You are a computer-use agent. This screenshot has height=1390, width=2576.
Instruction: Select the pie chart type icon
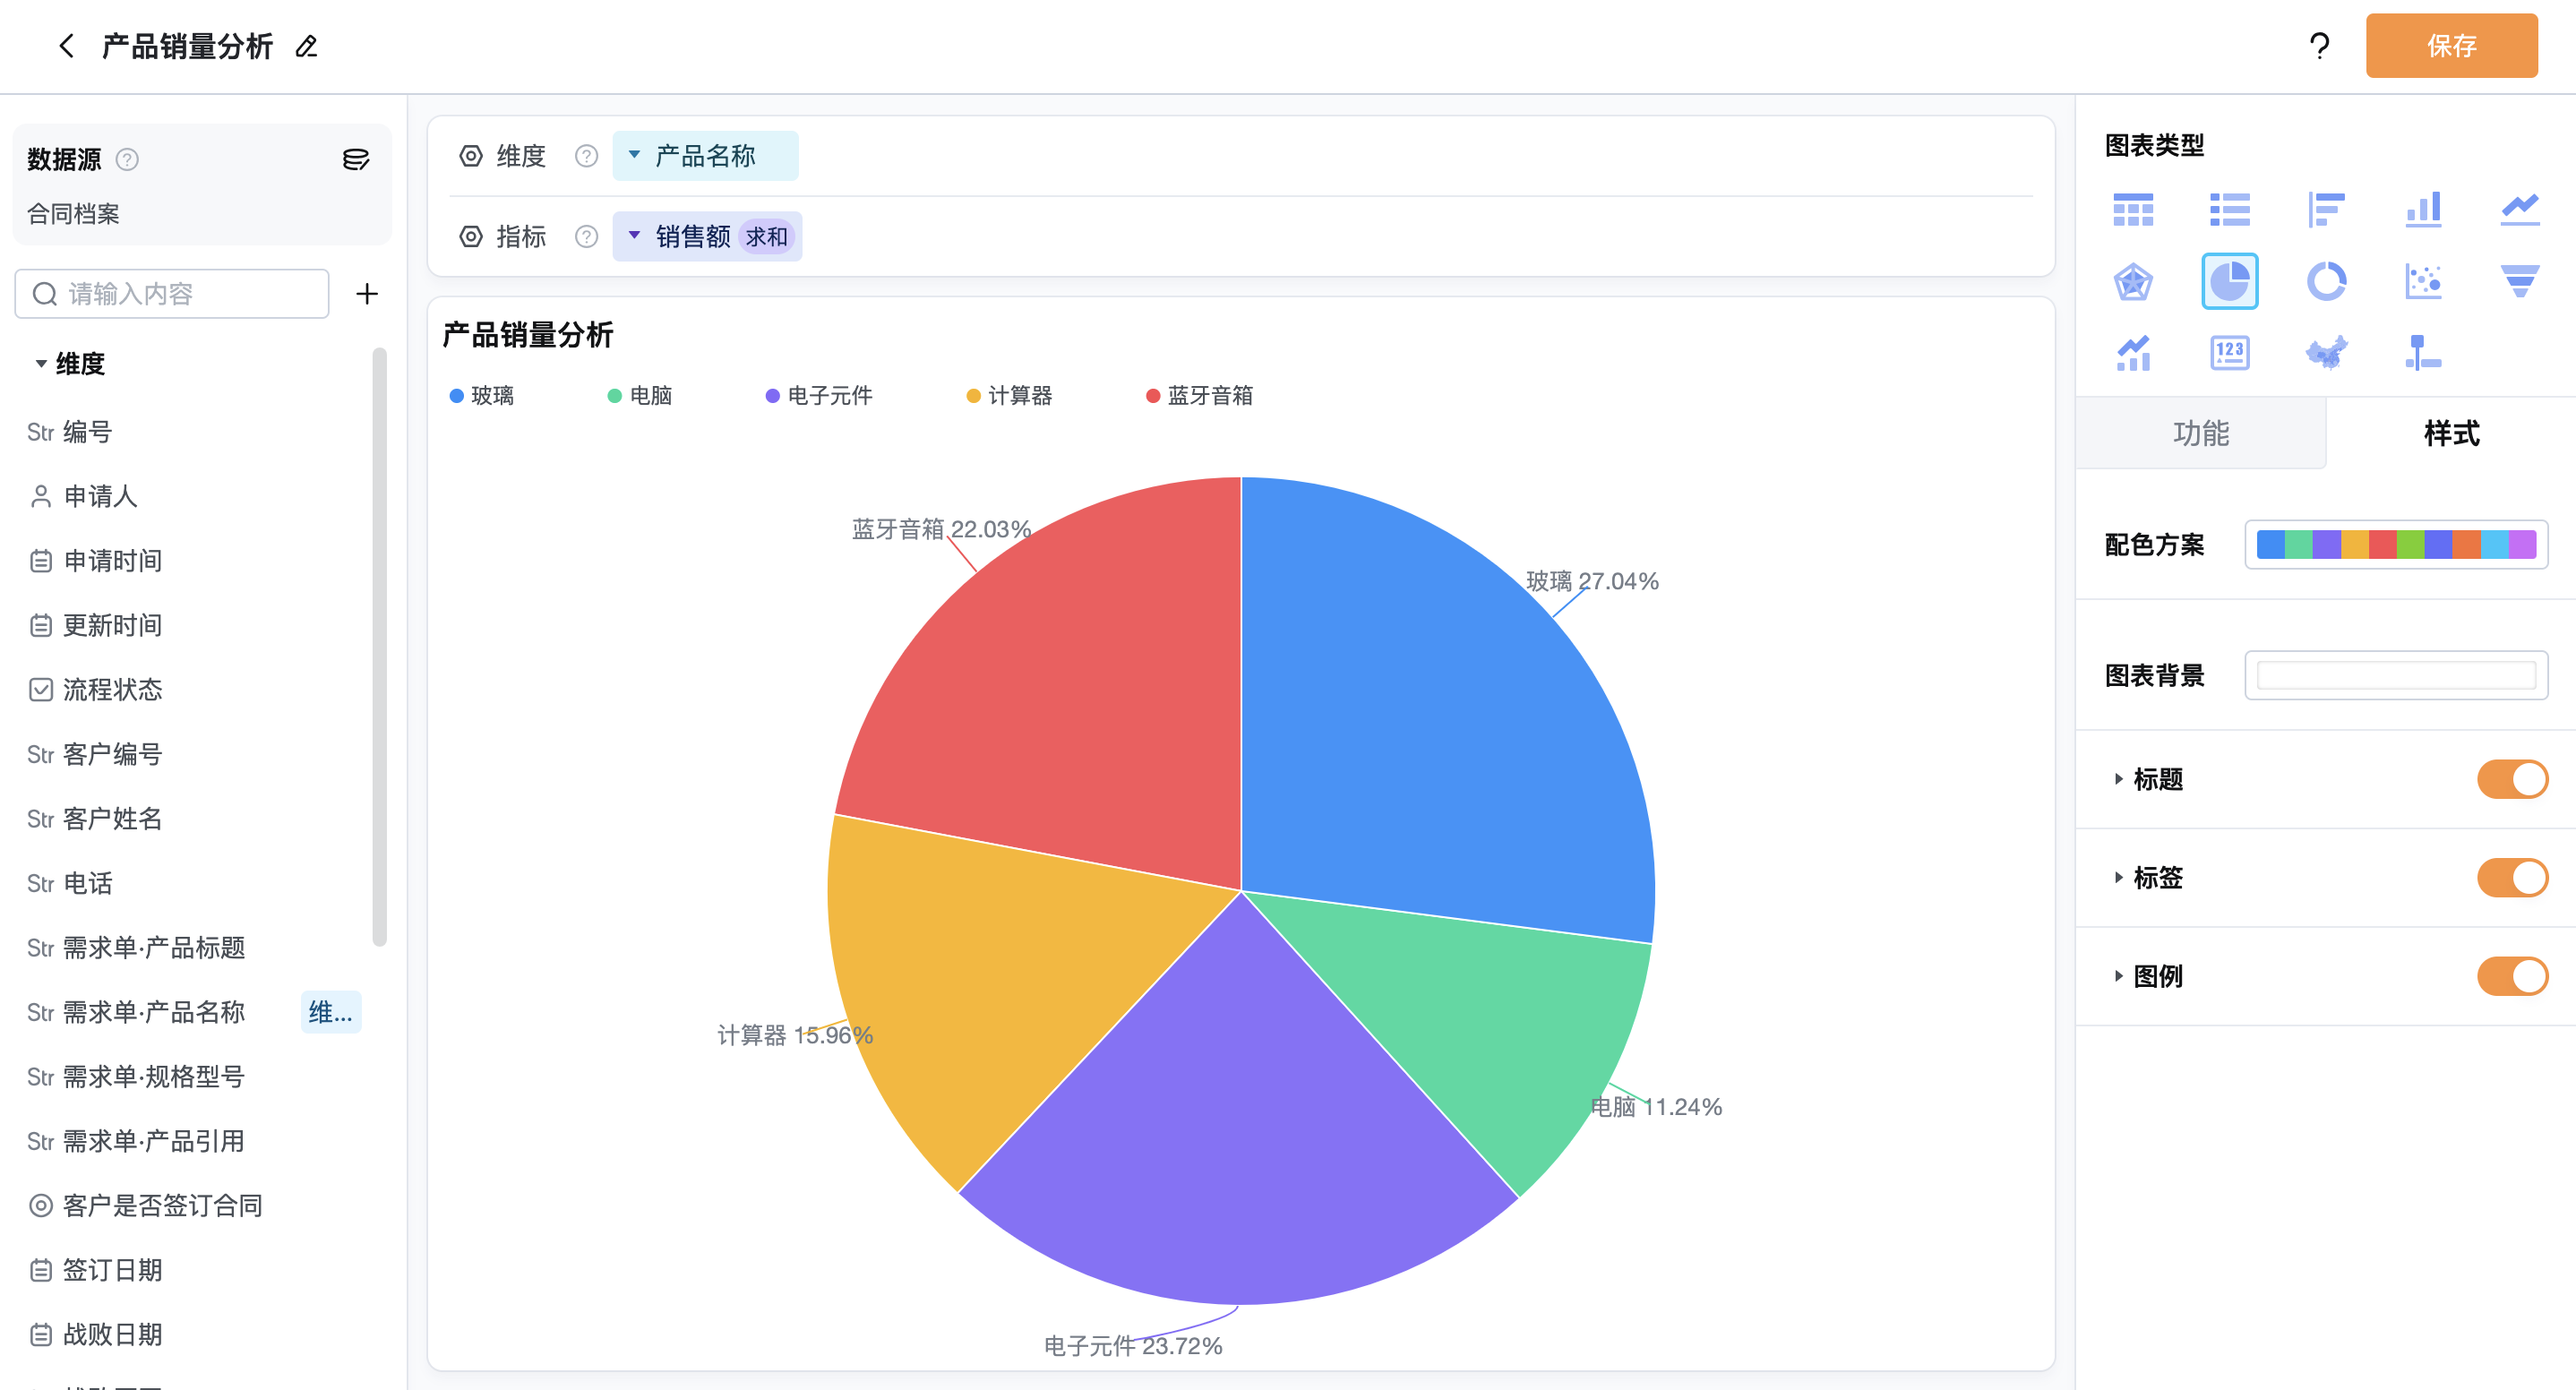[x=2230, y=281]
